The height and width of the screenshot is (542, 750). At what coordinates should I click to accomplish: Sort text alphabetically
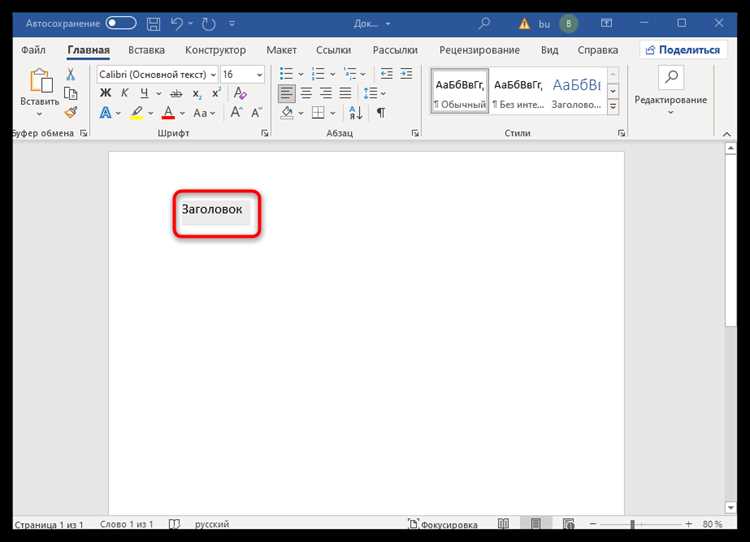tap(356, 113)
